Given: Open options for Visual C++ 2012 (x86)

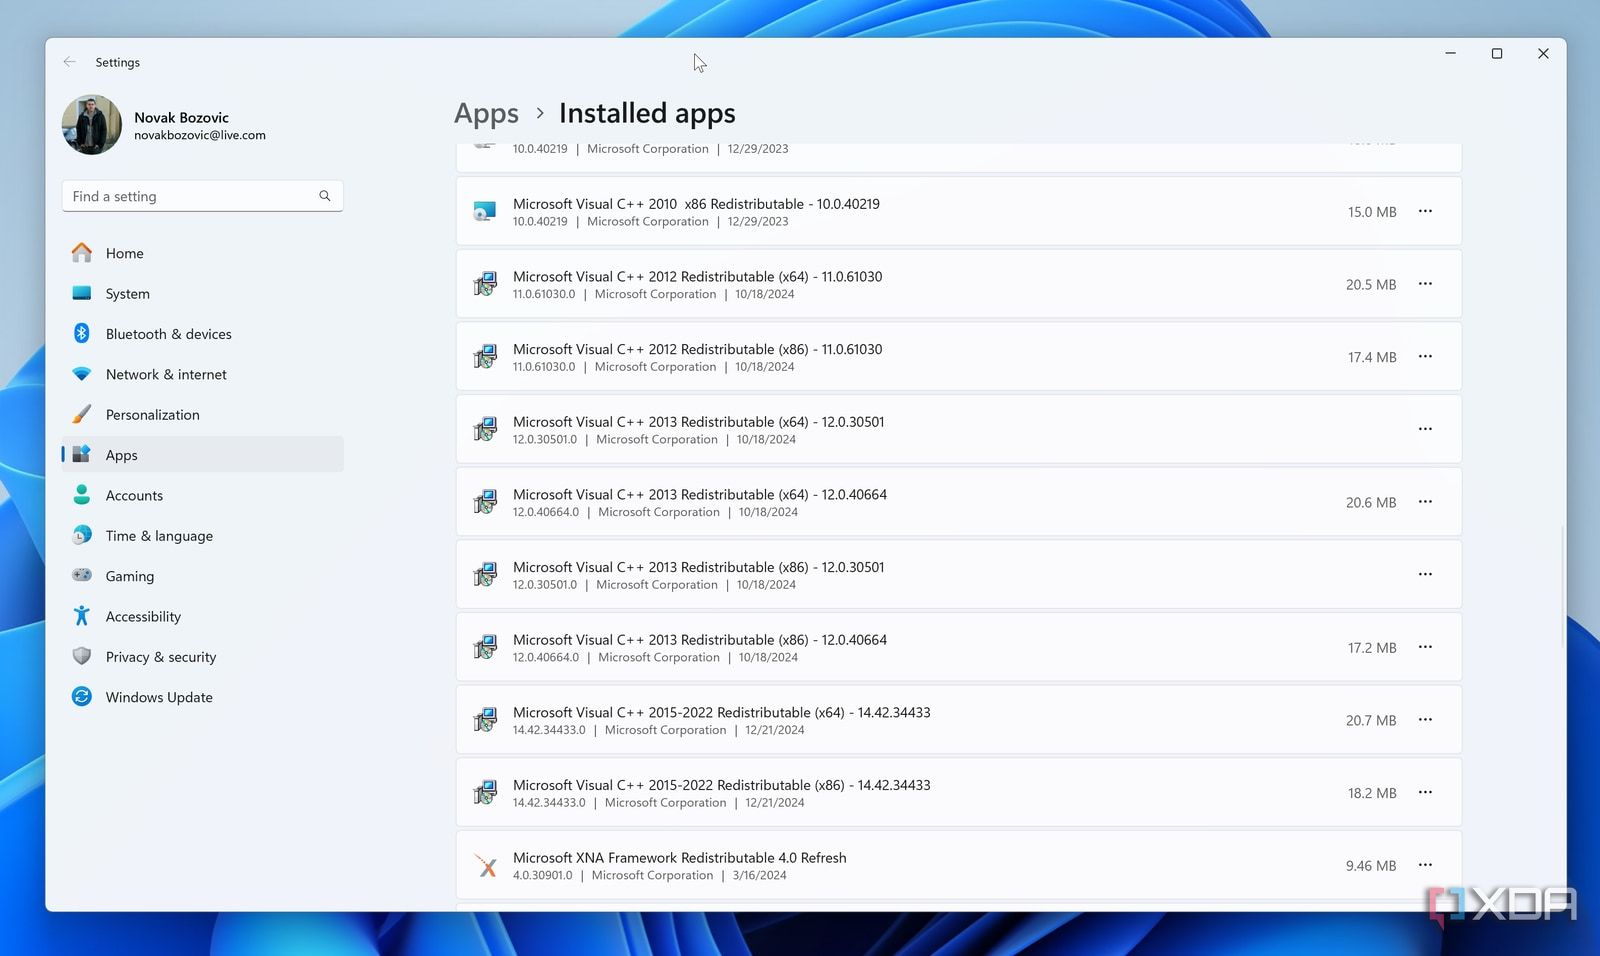Looking at the screenshot, I should point(1425,356).
